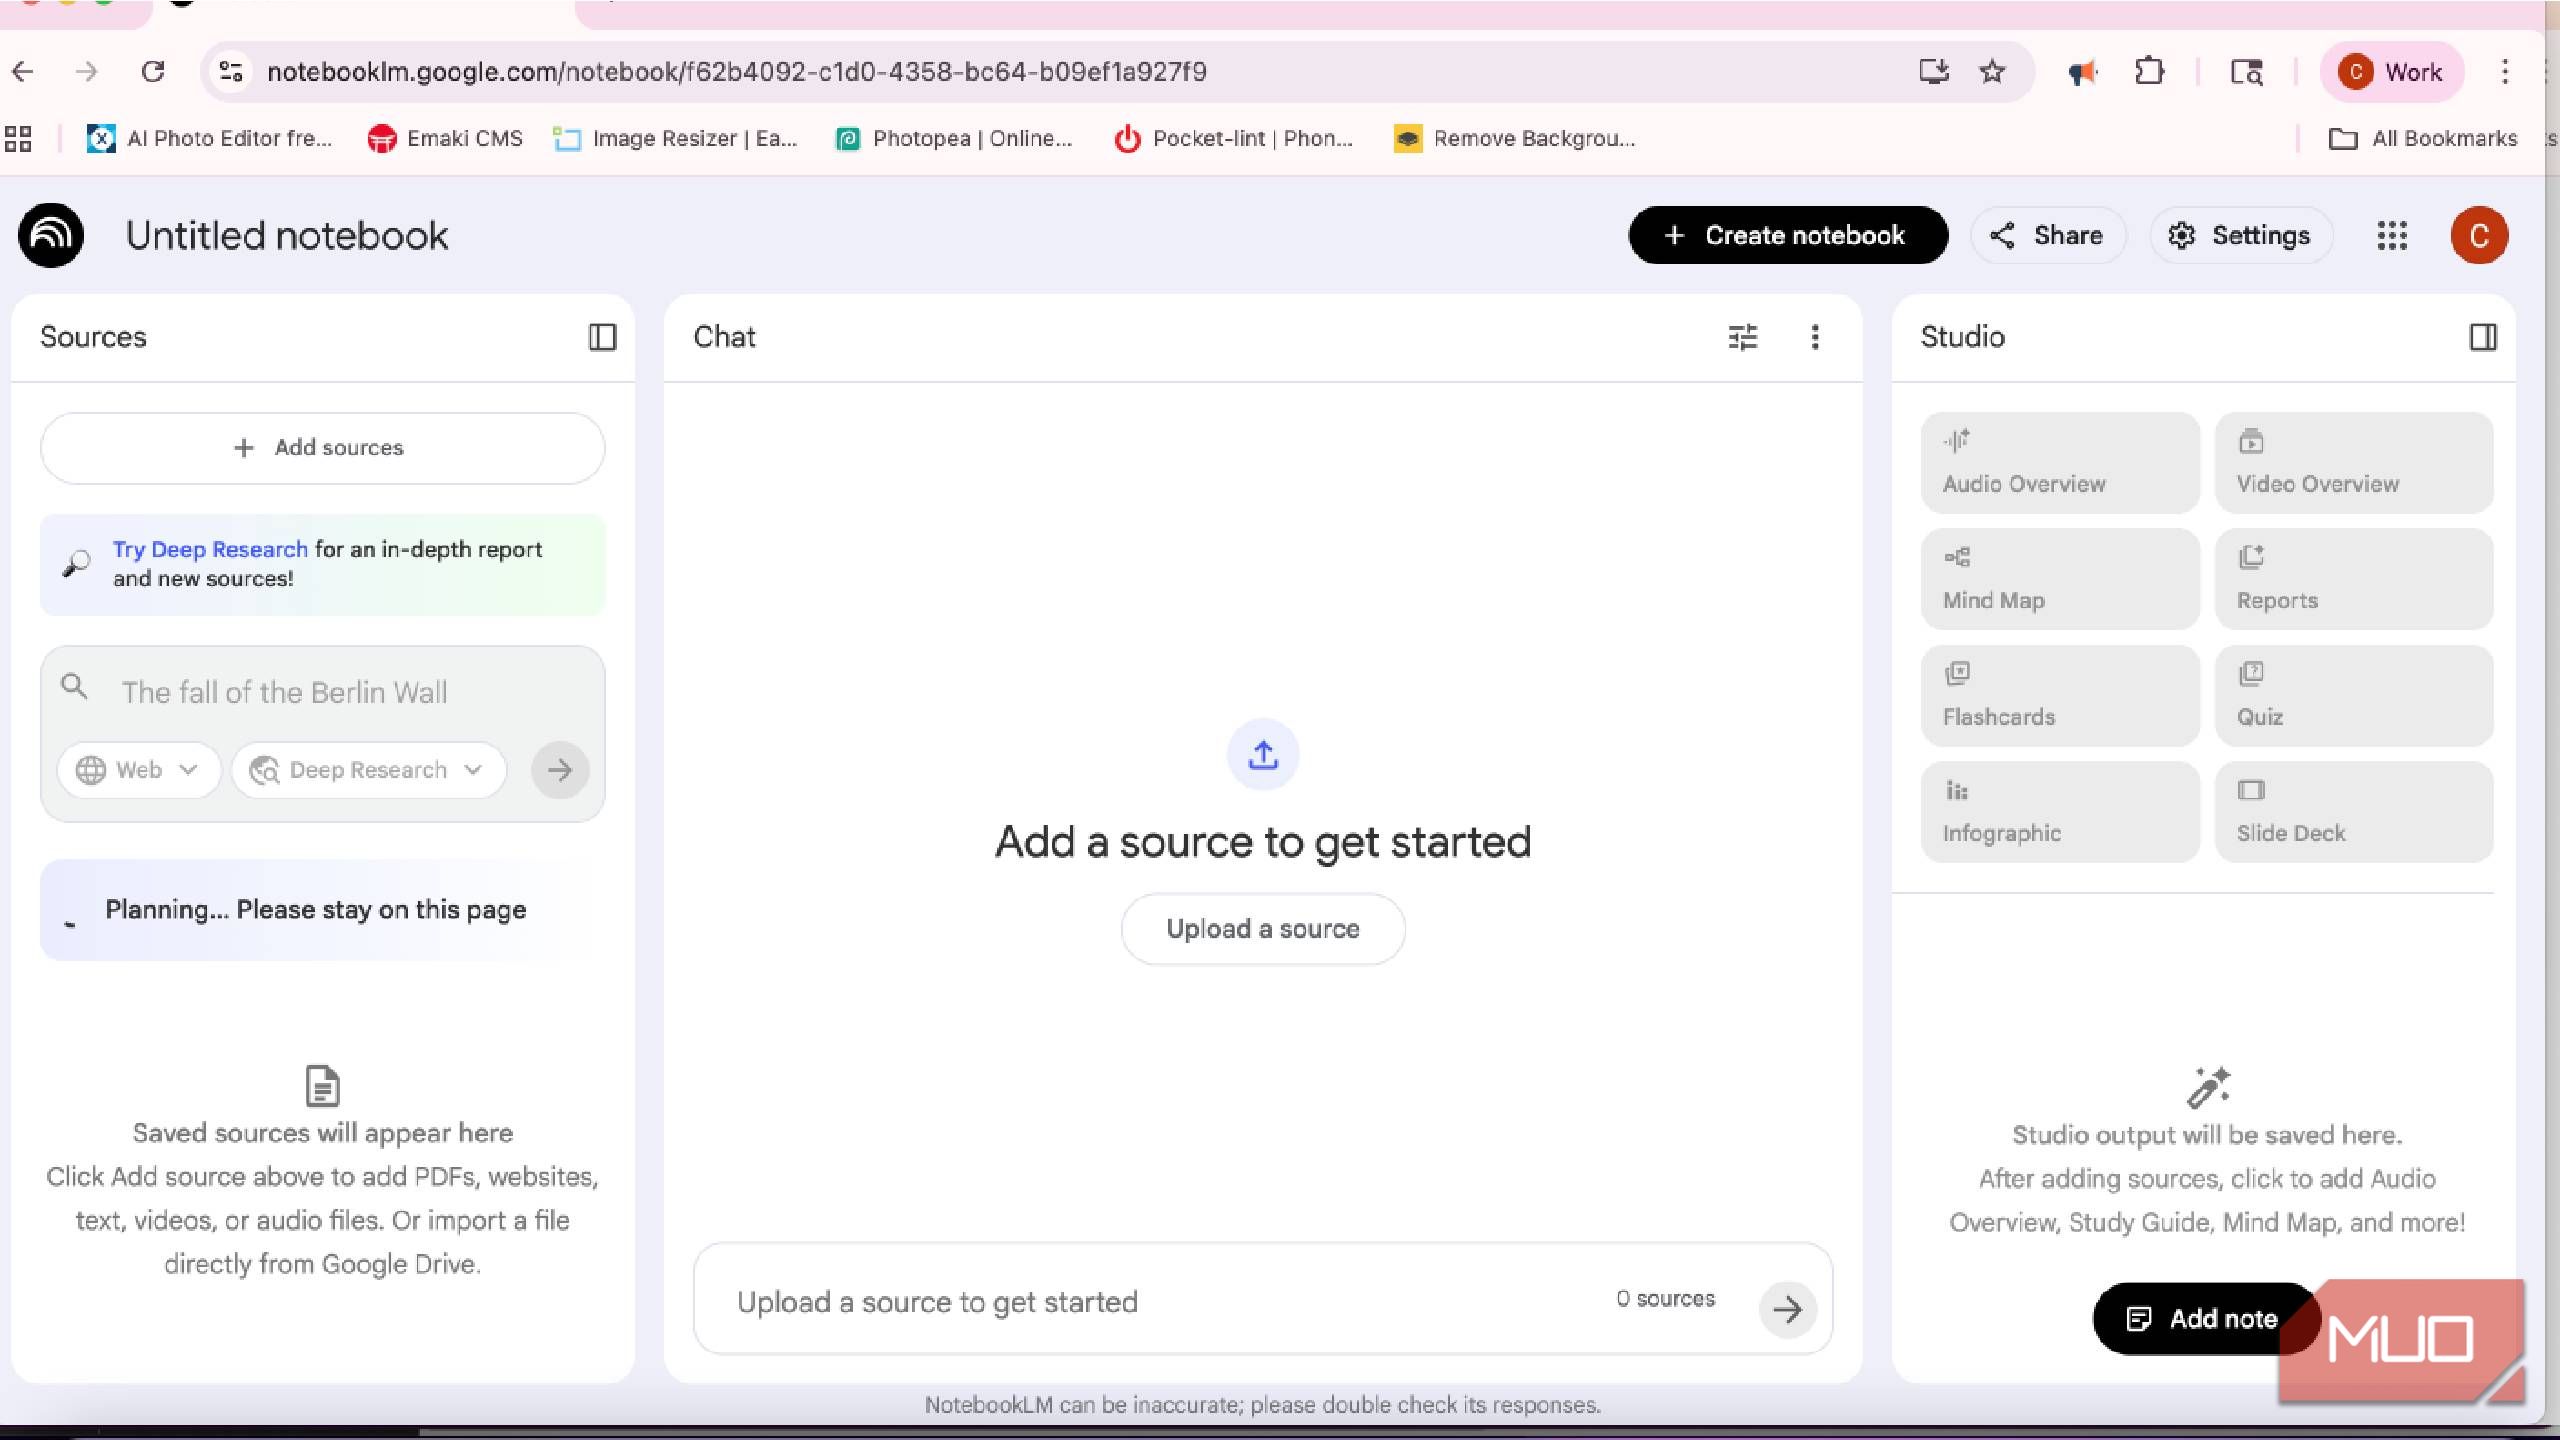Generate a Slide Deck
Screen dimensions: 2560x1440
click(x=2354, y=812)
